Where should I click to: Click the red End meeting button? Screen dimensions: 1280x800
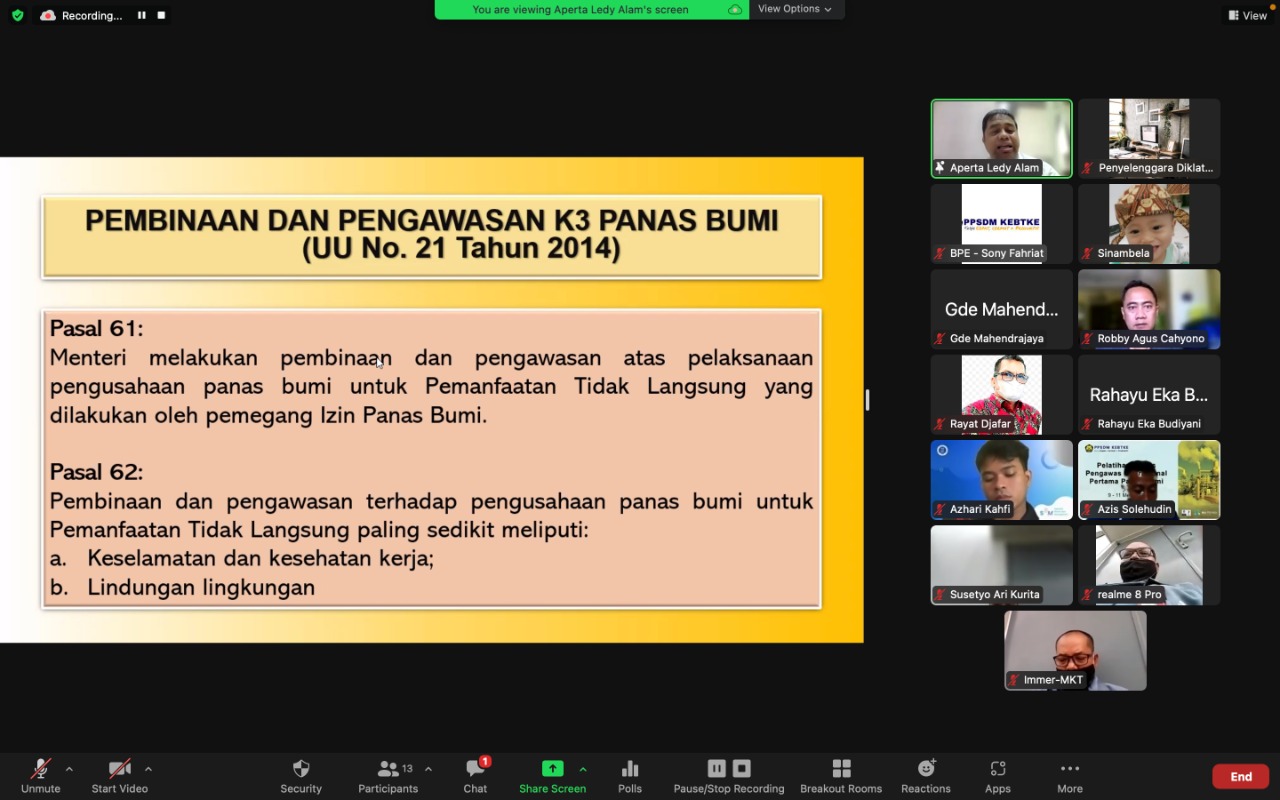[1241, 776]
